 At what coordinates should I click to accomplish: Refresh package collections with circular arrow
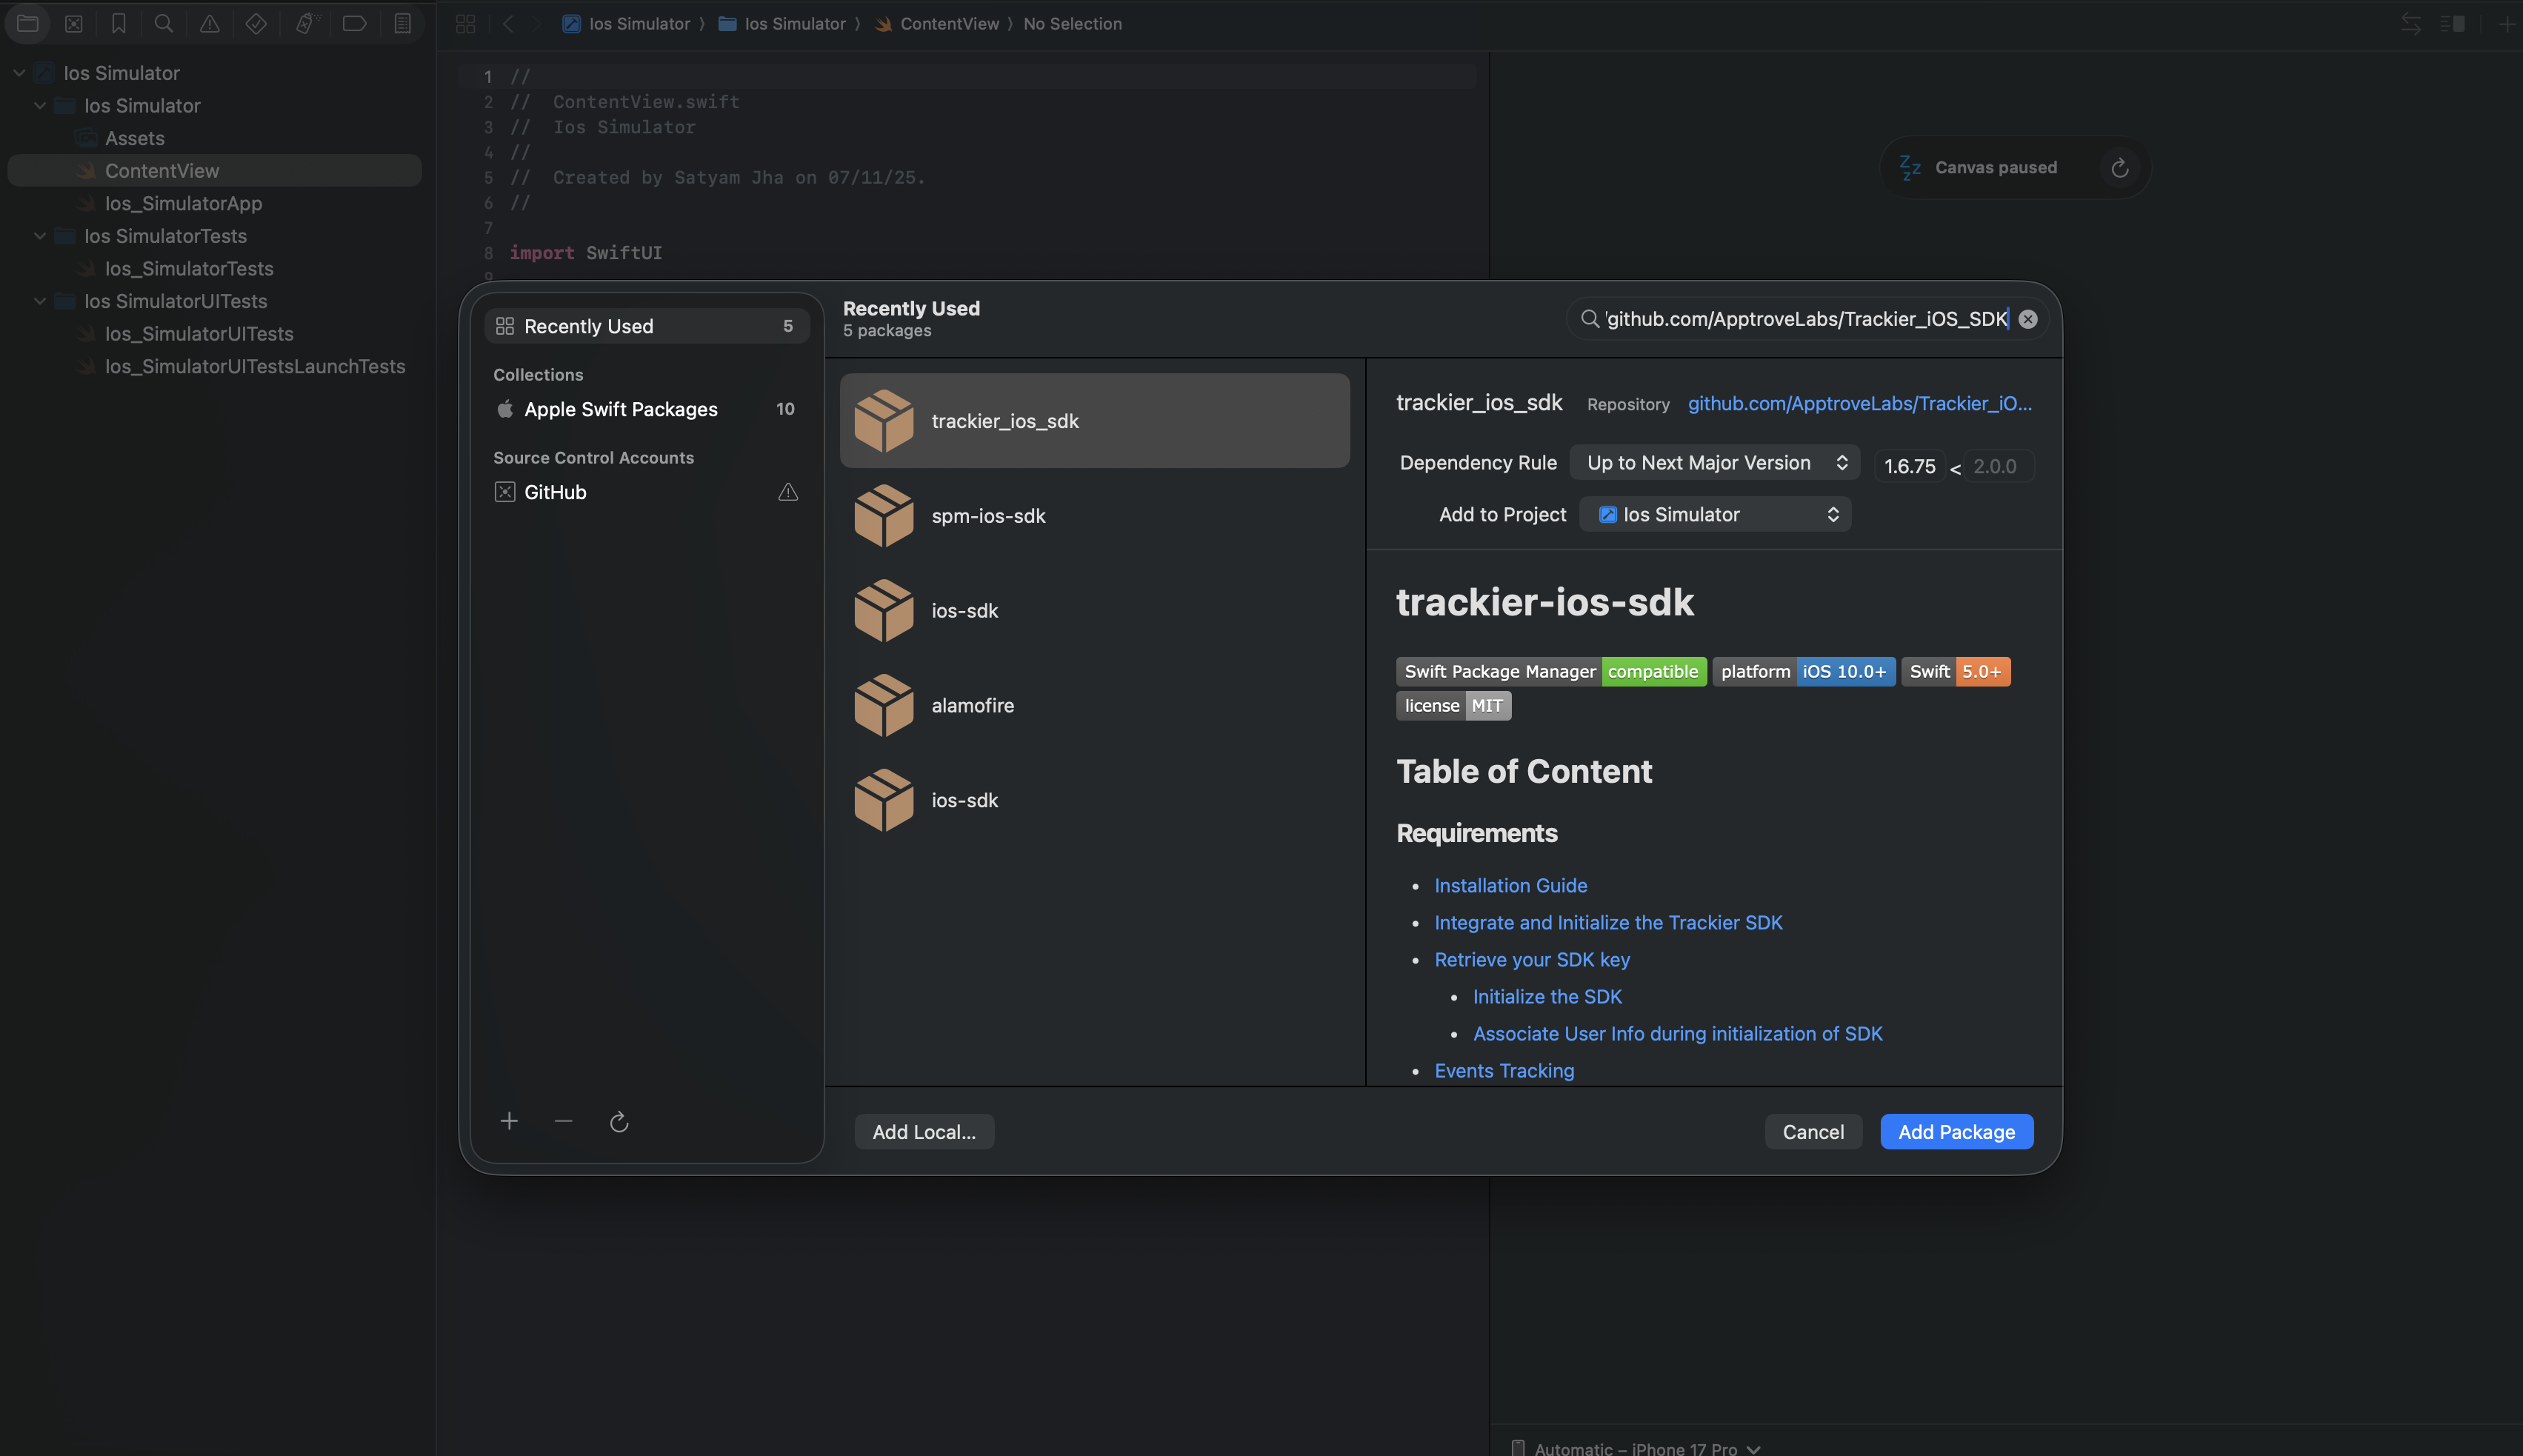click(x=619, y=1122)
